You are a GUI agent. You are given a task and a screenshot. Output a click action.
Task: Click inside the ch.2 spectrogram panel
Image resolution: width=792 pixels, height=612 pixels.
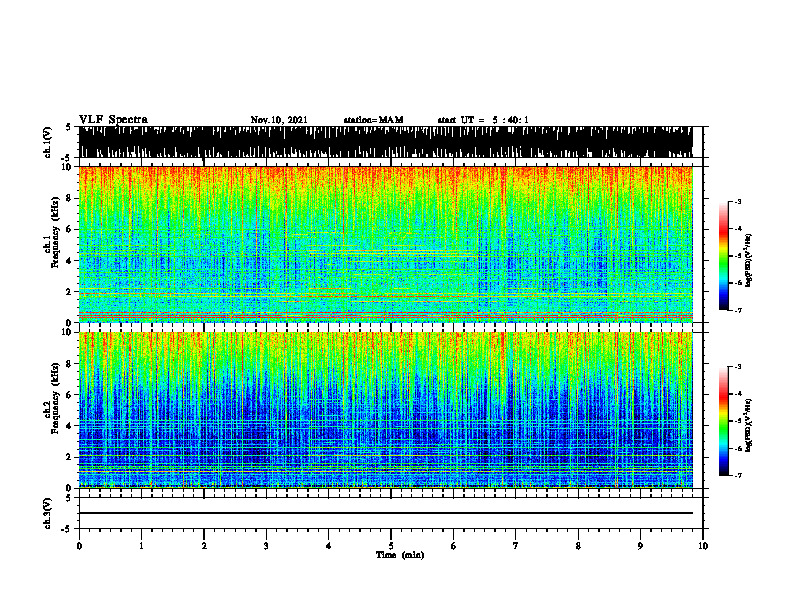(x=386, y=410)
